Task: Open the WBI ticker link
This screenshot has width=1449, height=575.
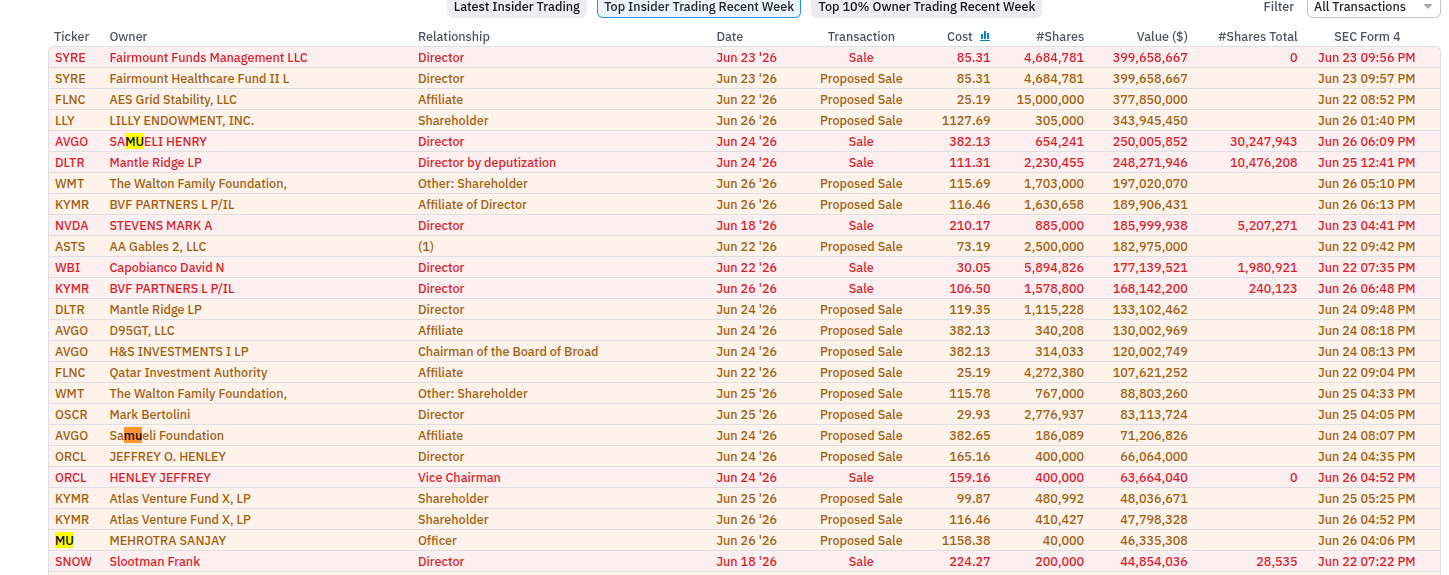Action: point(67,267)
